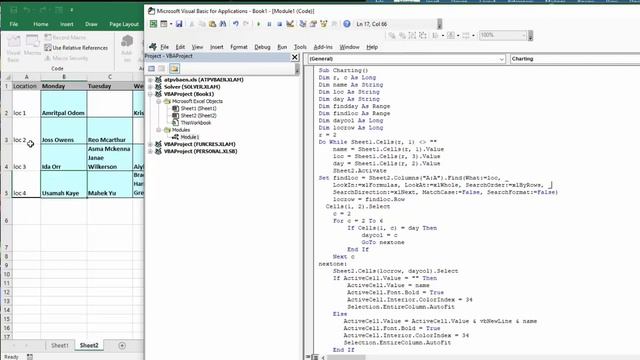Open the Run menu
Screen dimensions: 640x360
click(x=282, y=47)
